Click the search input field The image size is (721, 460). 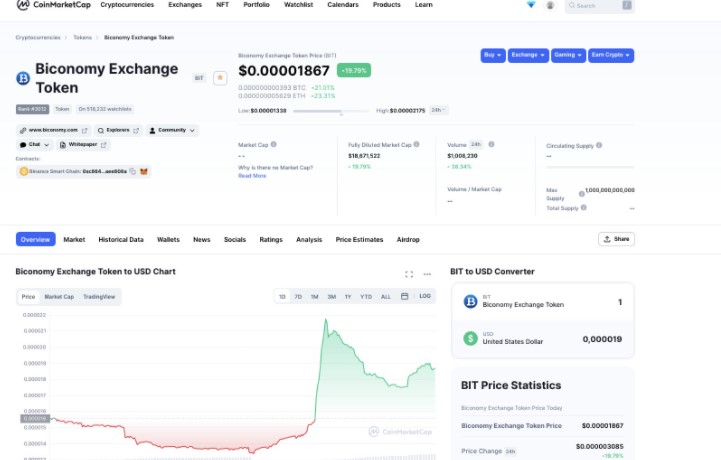pos(600,6)
